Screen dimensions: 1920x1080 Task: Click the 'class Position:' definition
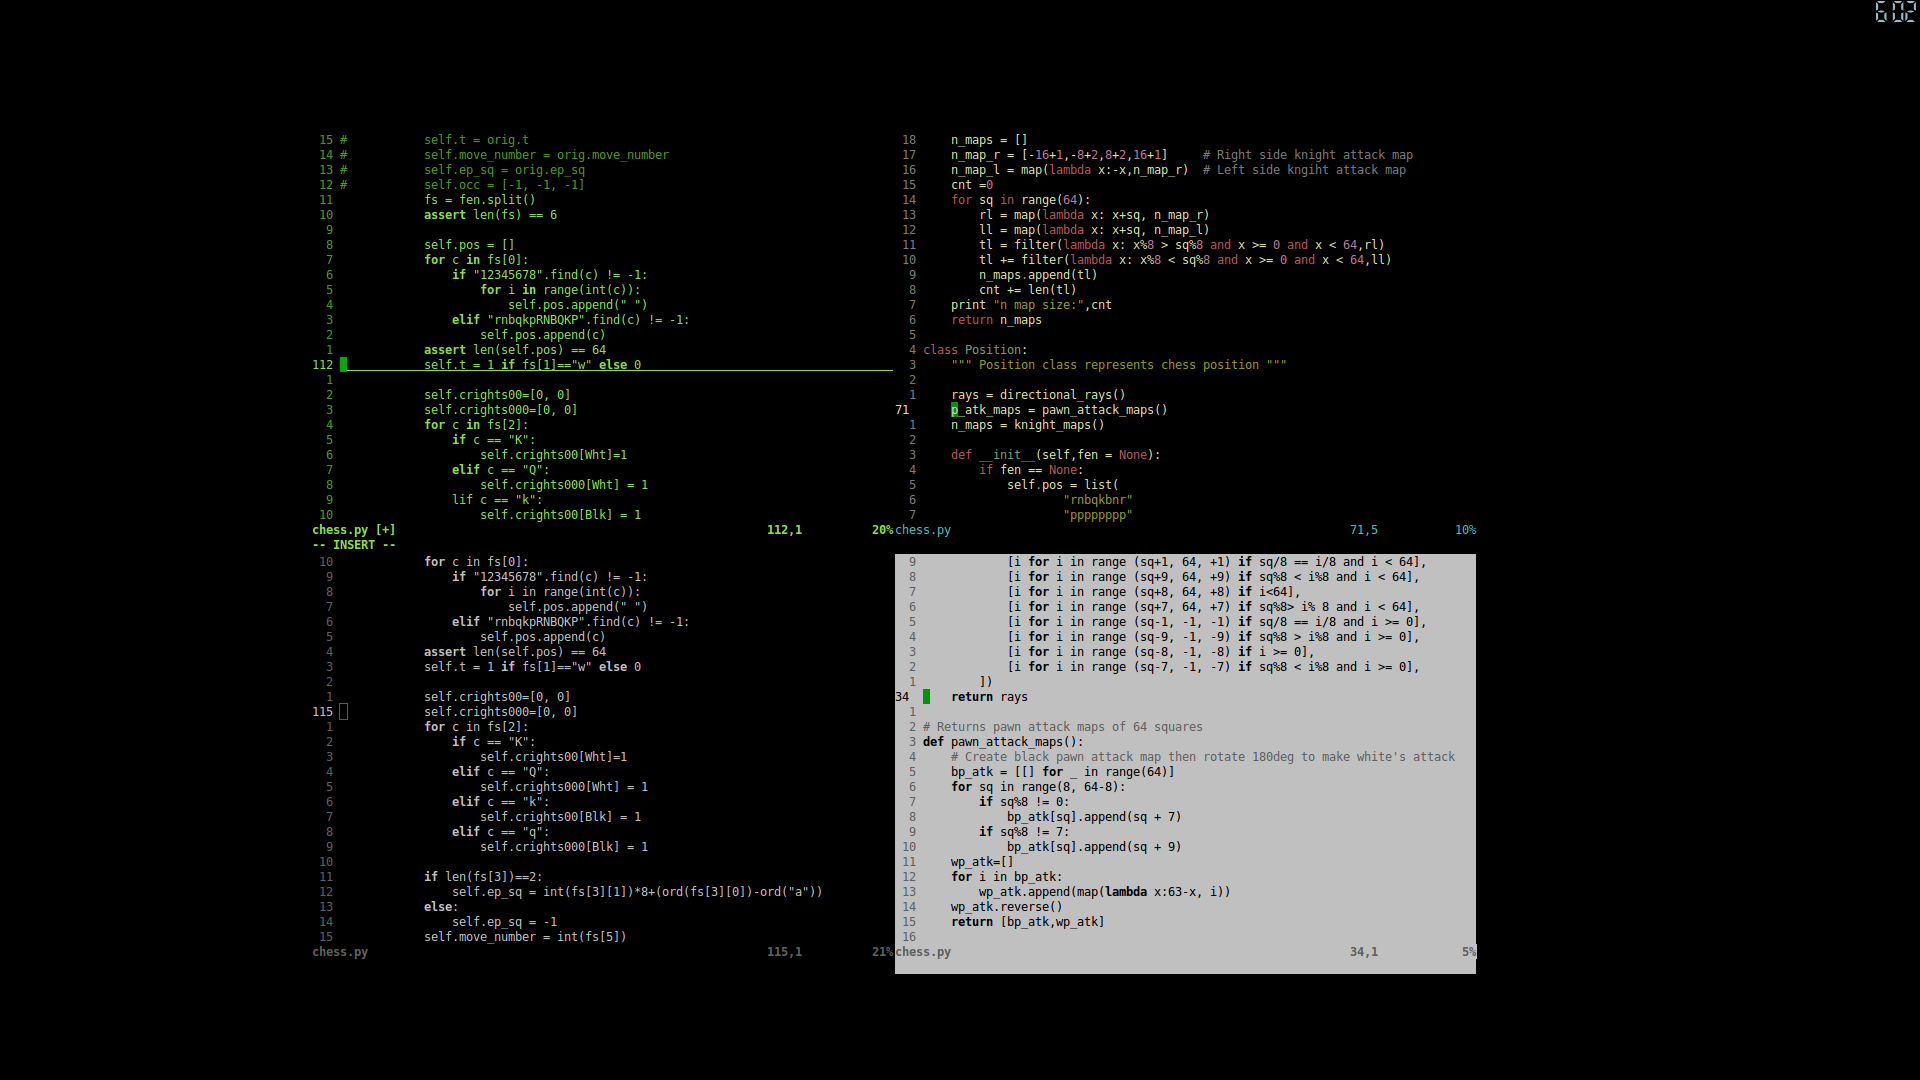(975, 350)
